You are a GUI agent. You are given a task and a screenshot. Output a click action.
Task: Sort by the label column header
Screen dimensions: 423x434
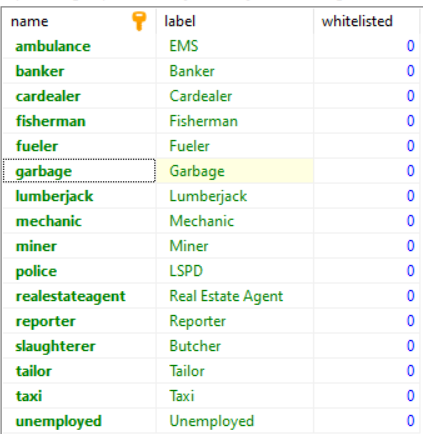coord(235,21)
